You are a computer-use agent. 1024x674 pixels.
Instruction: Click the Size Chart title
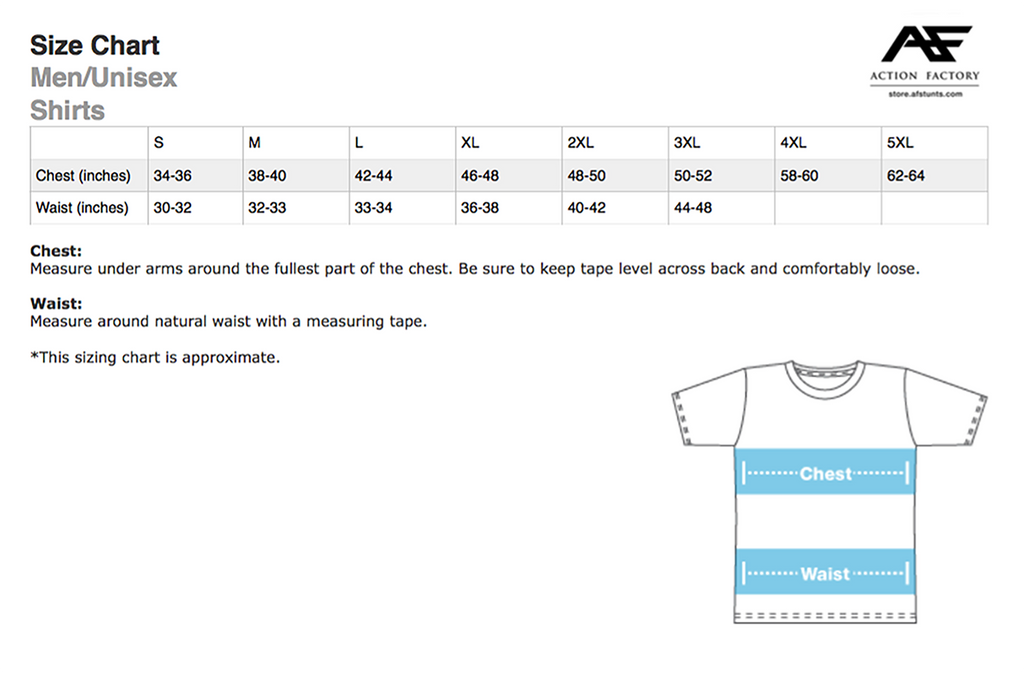(x=95, y=45)
